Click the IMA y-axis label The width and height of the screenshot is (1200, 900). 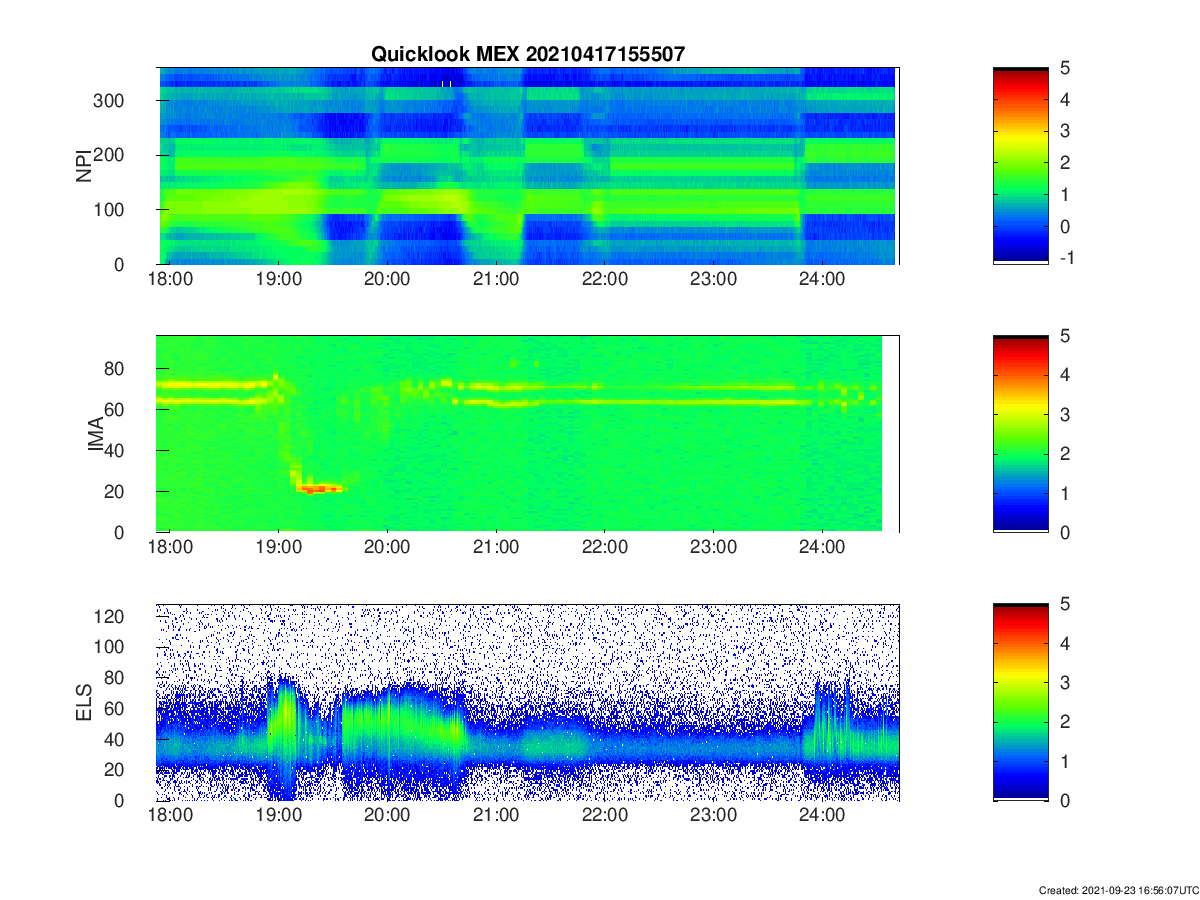click(98, 434)
